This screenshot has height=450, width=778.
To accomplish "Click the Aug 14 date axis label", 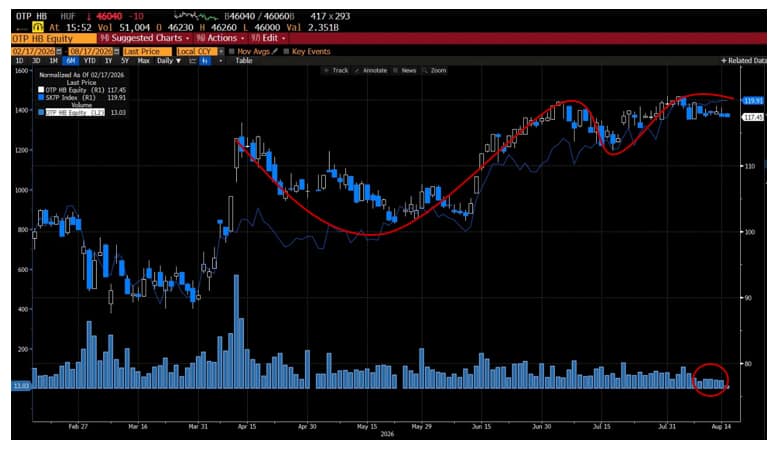I will point(721,427).
